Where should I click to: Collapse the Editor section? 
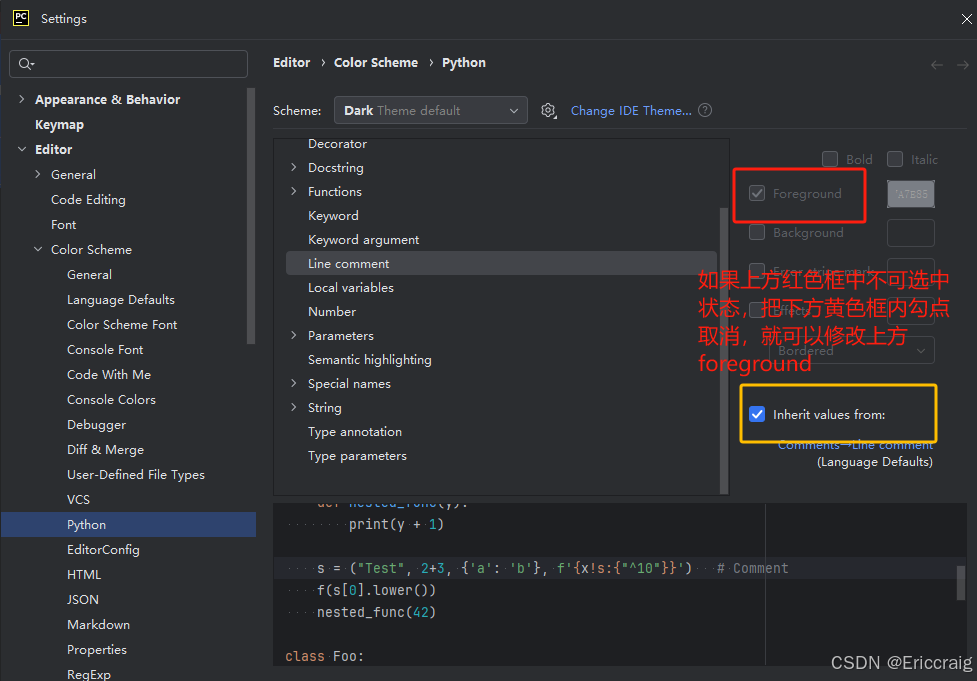click(x=22, y=149)
